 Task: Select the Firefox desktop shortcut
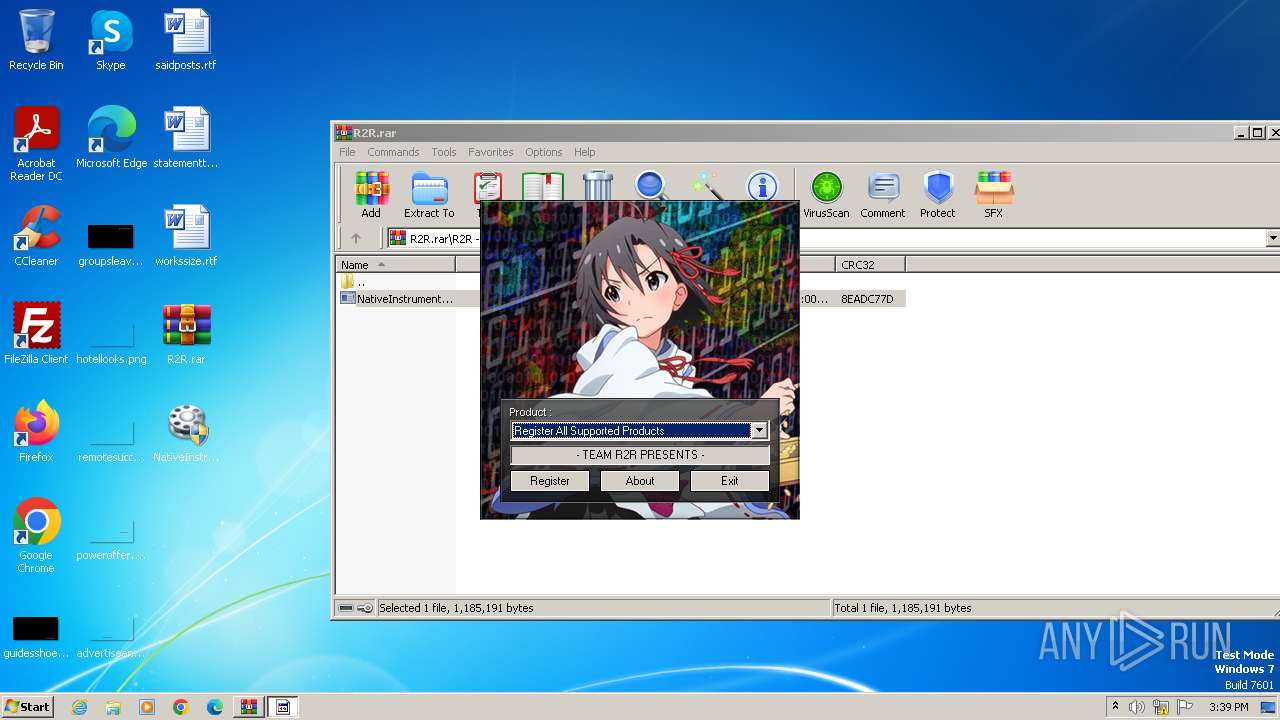point(36,432)
